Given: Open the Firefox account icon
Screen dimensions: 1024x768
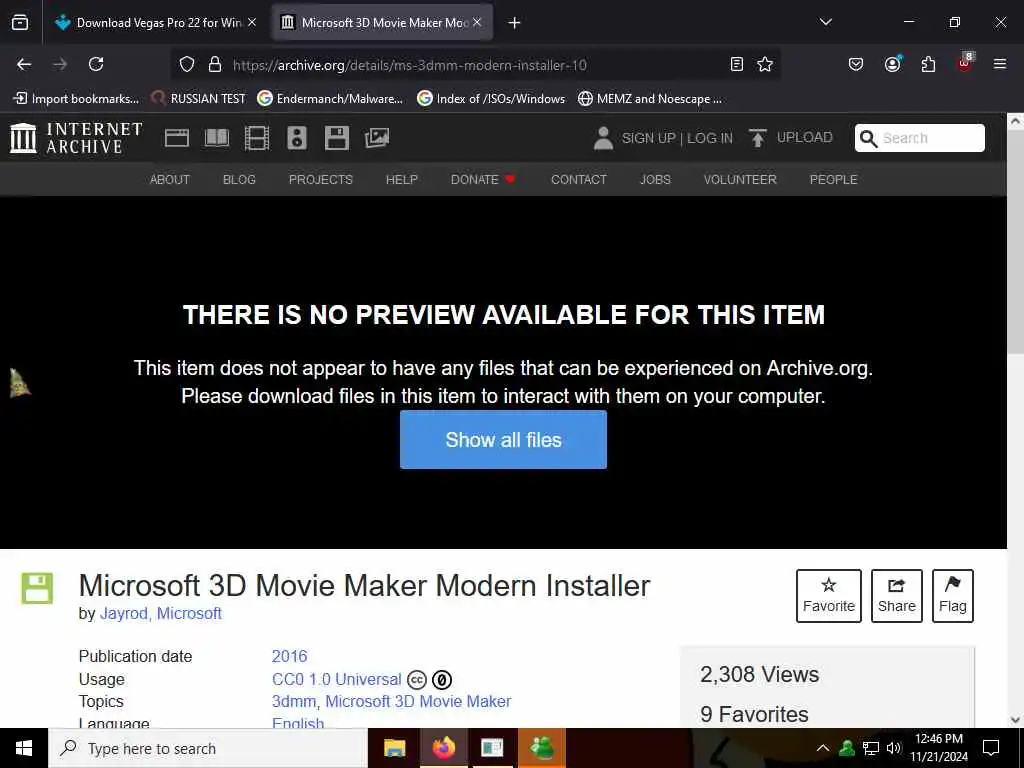Looking at the screenshot, I should click(x=892, y=64).
